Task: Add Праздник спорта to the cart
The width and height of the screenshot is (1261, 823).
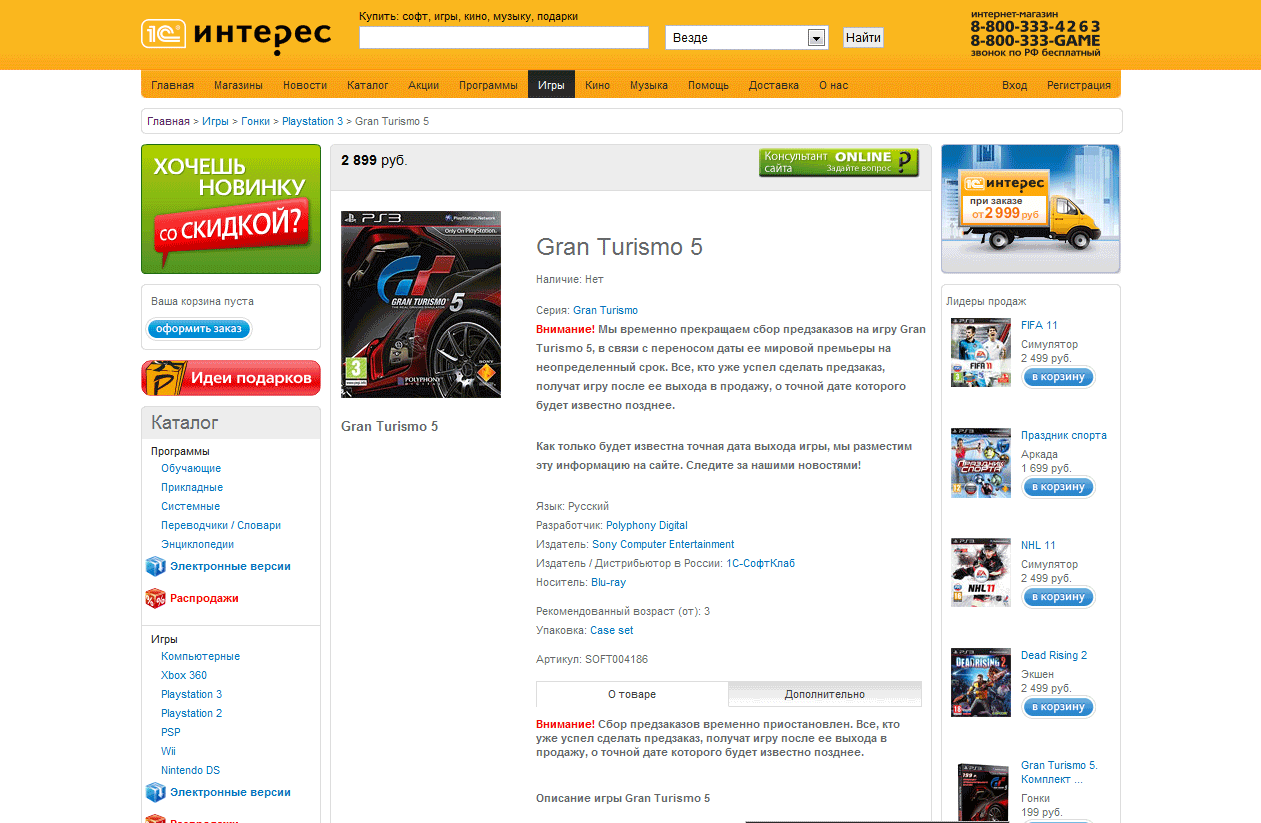Action: [1058, 487]
